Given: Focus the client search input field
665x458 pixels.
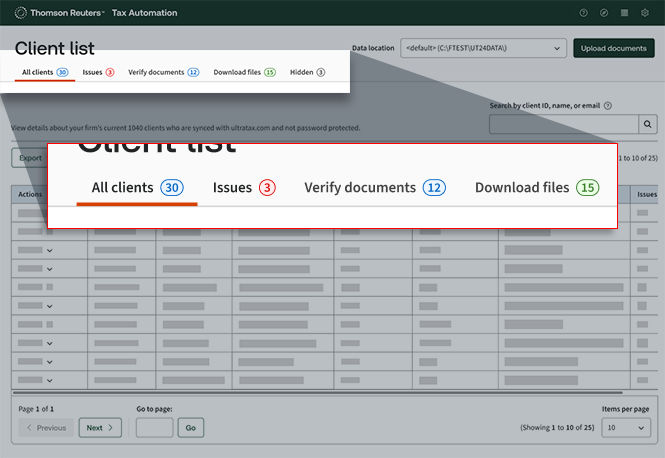Looking at the screenshot, I should [564, 124].
